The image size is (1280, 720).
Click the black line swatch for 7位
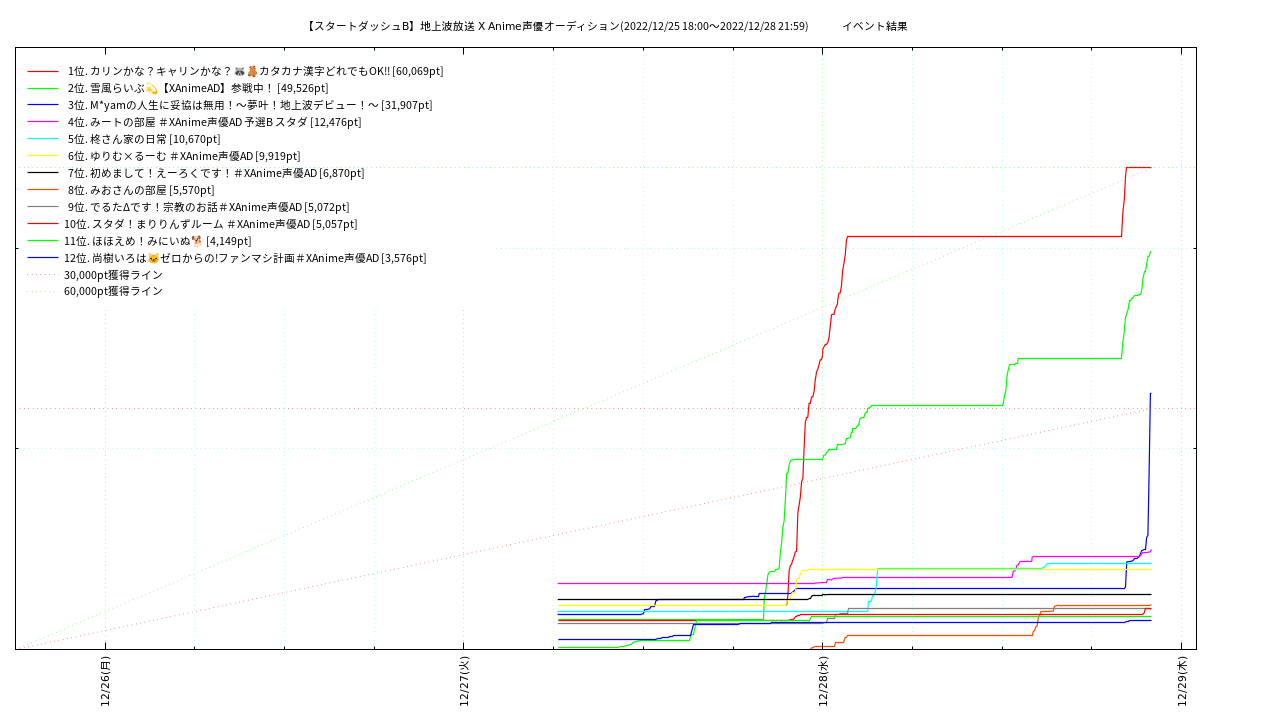tap(43, 173)
